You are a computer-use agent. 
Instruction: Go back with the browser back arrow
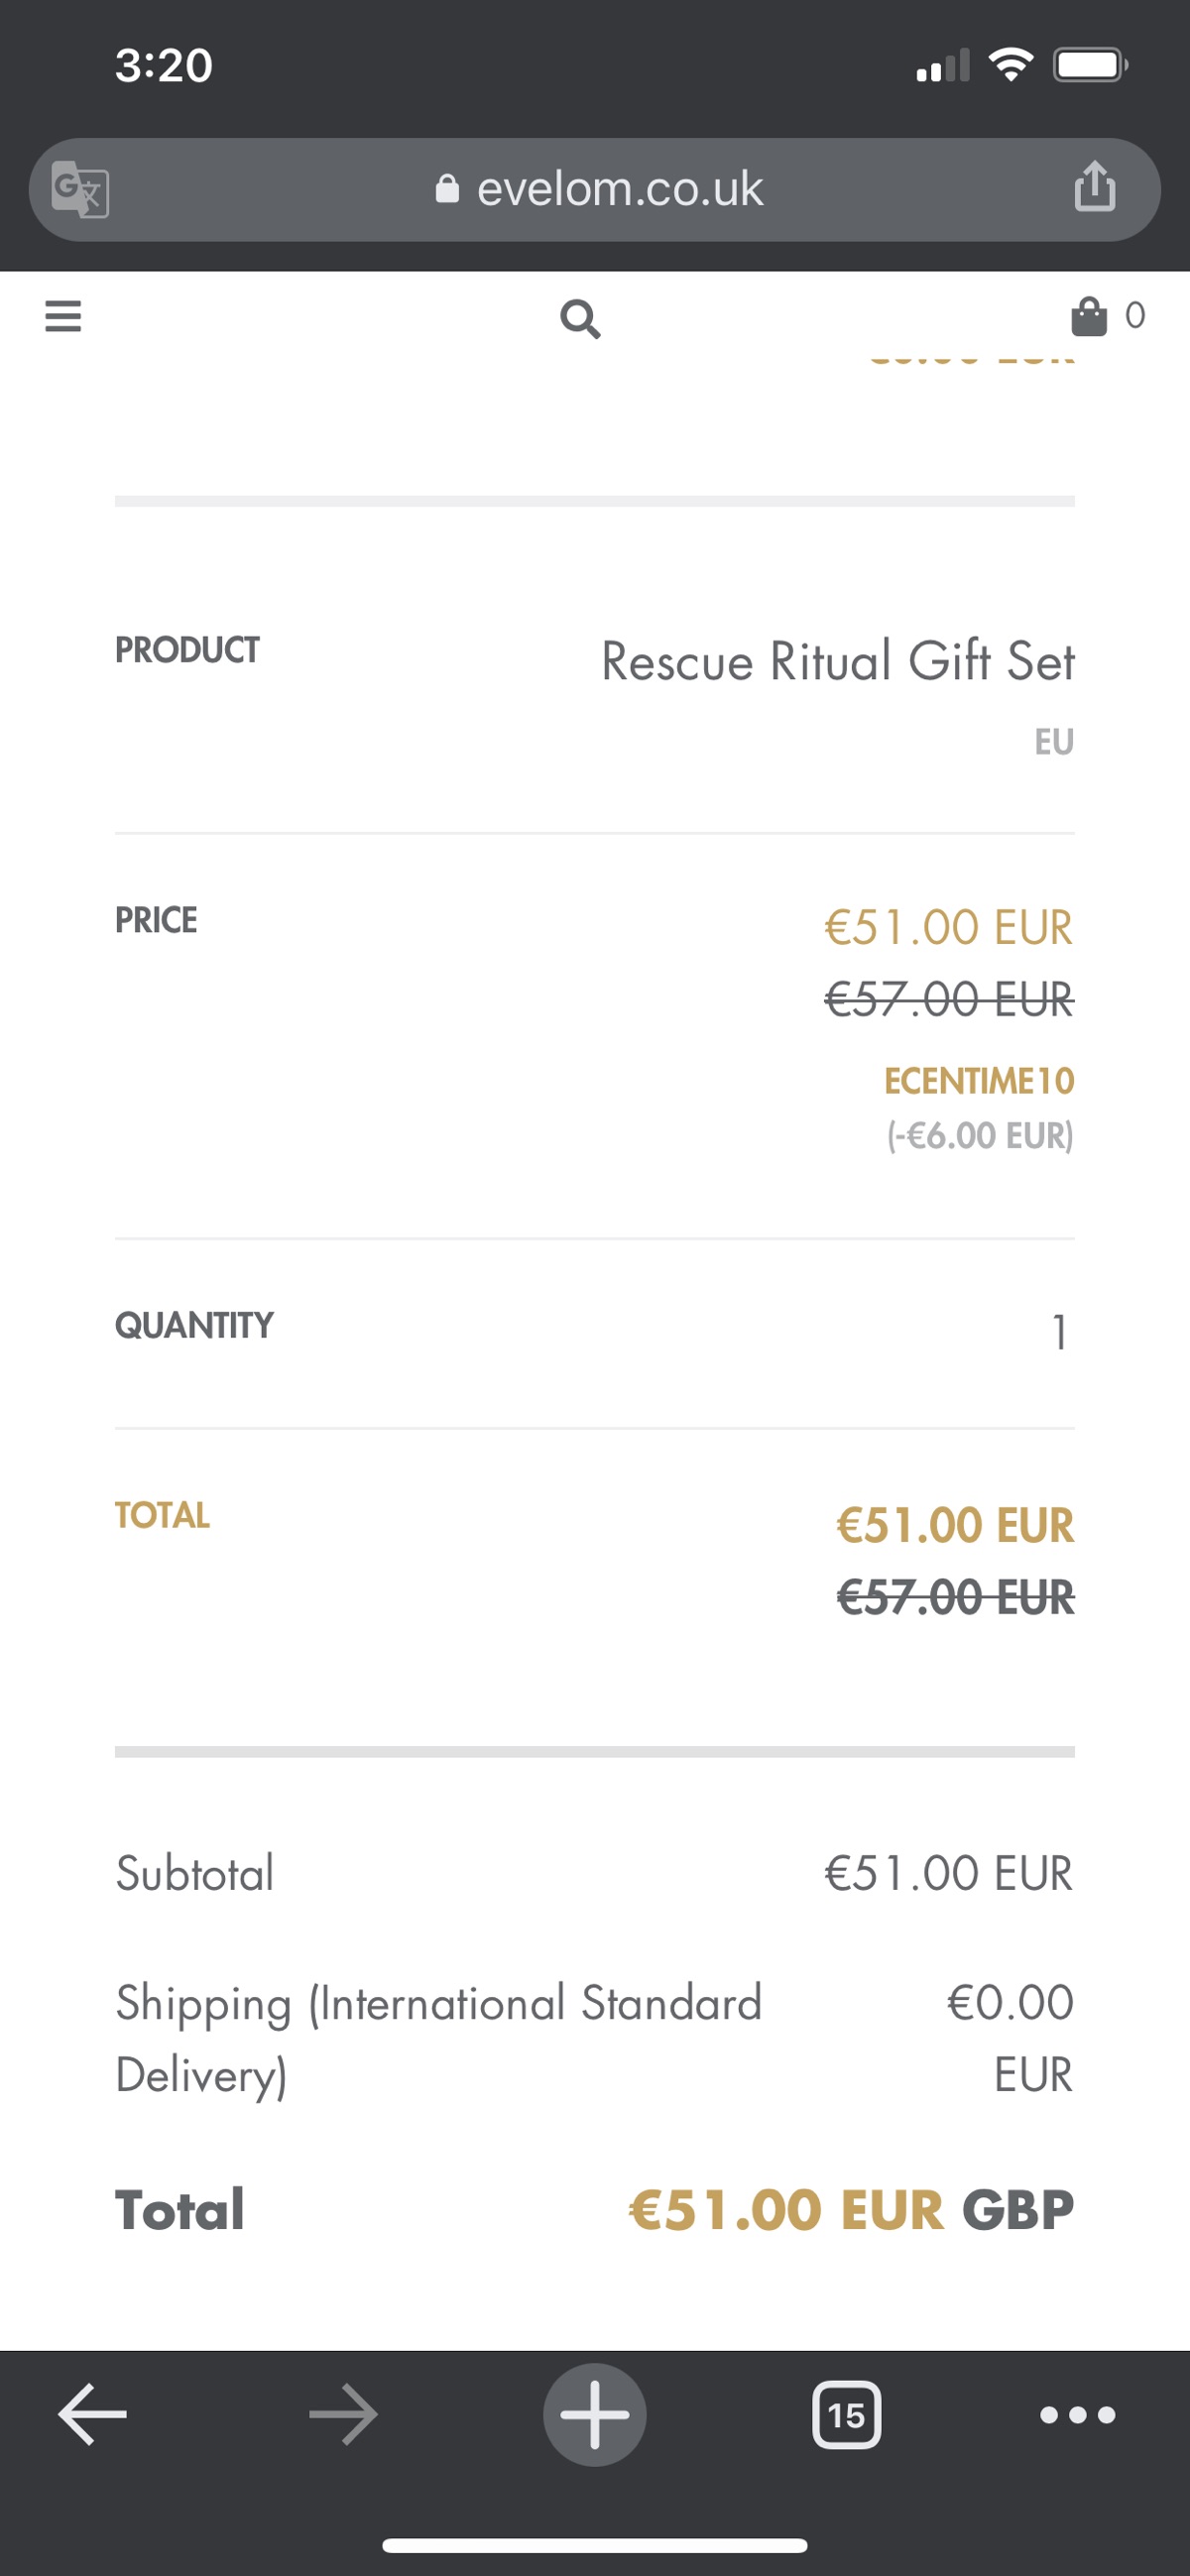pos(93,2414)
